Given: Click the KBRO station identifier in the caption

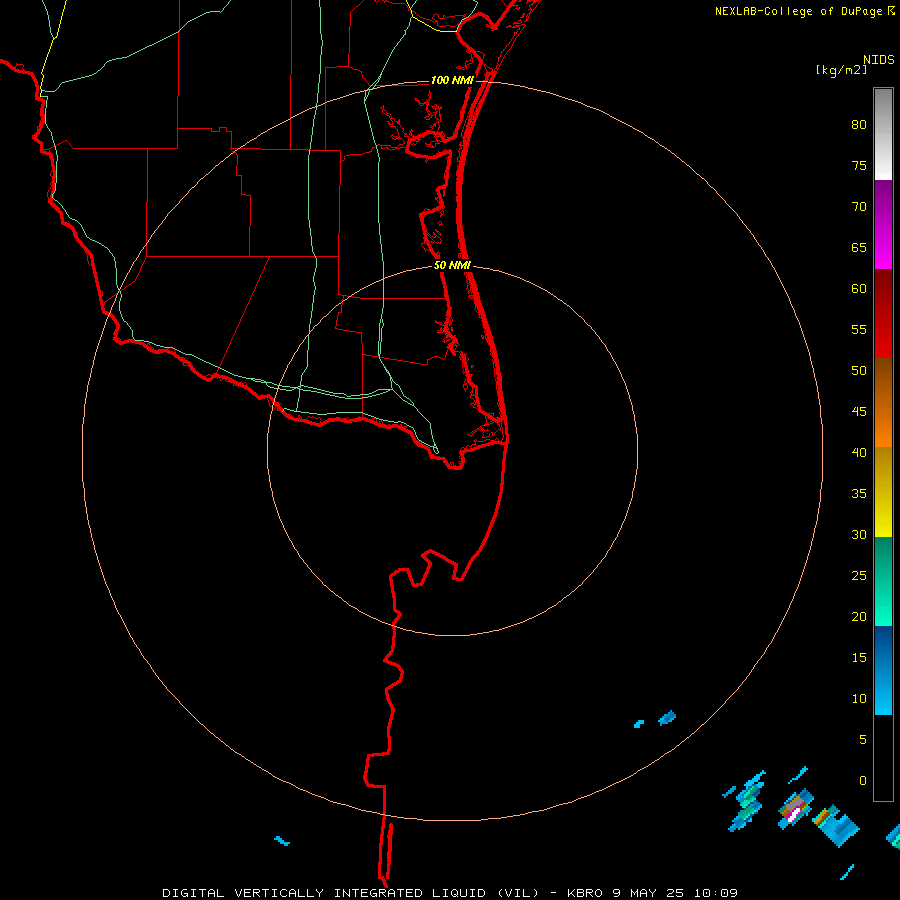Looking at the screenshot, I should [x=584, y=893].
